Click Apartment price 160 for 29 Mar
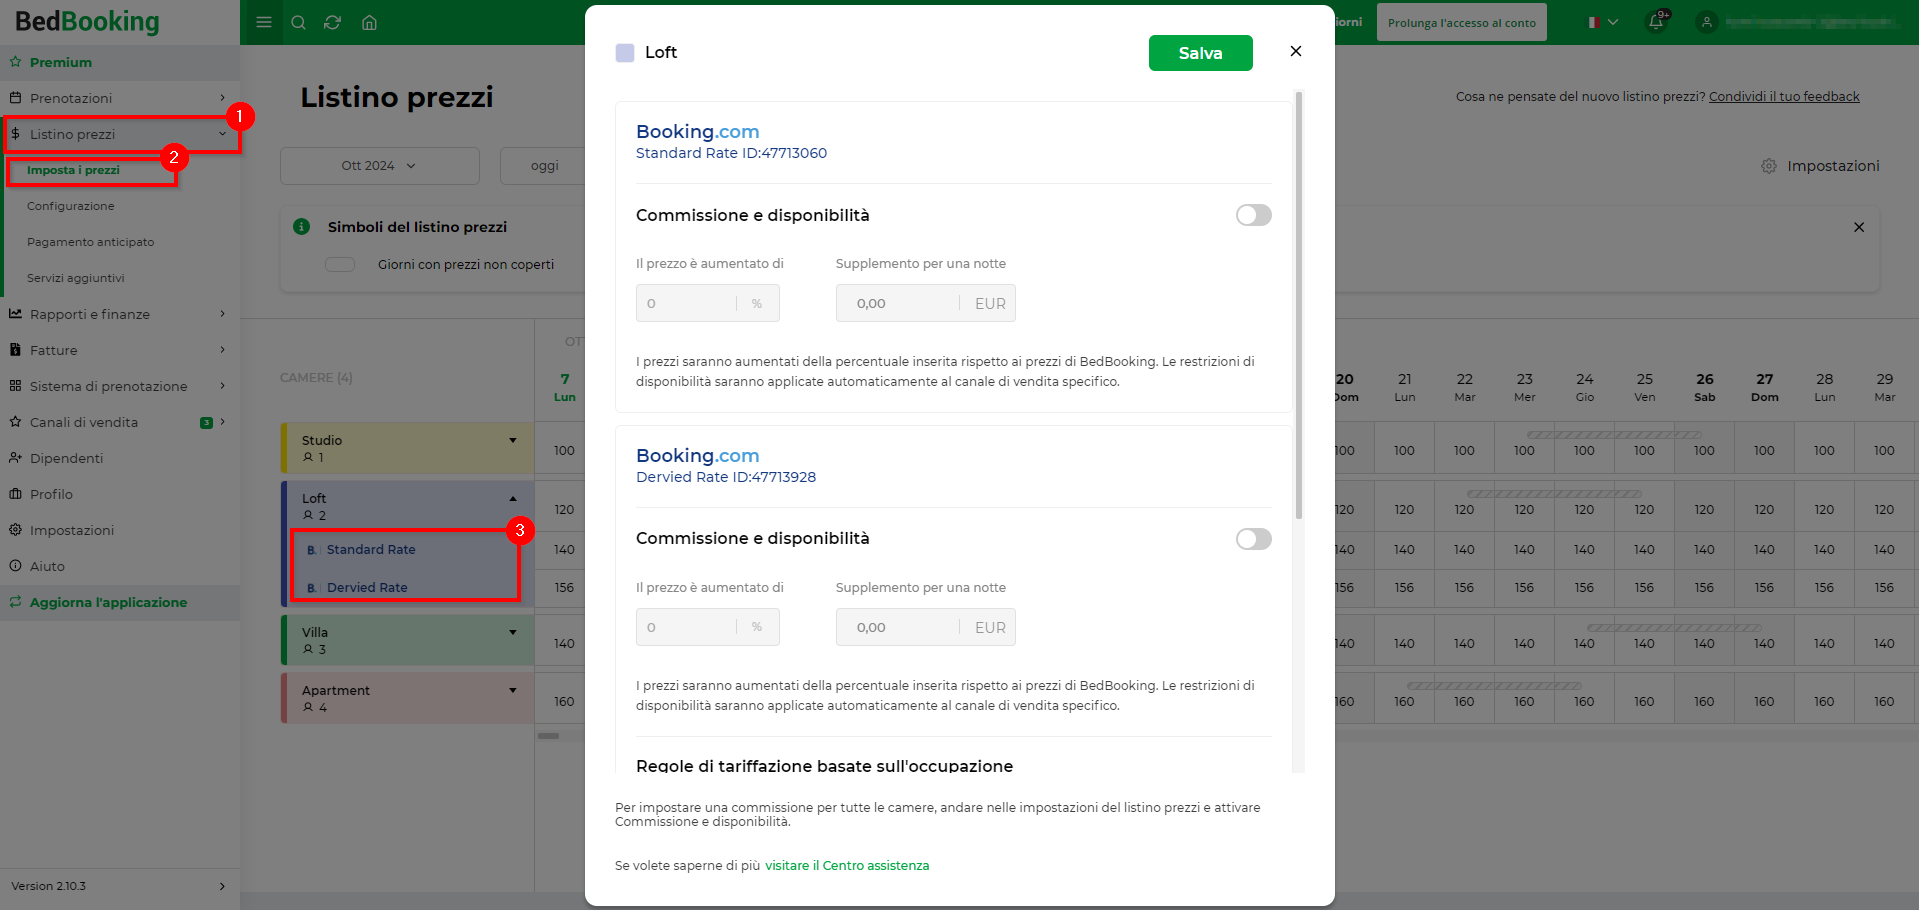1919x910 pixels. point(1884,702)
